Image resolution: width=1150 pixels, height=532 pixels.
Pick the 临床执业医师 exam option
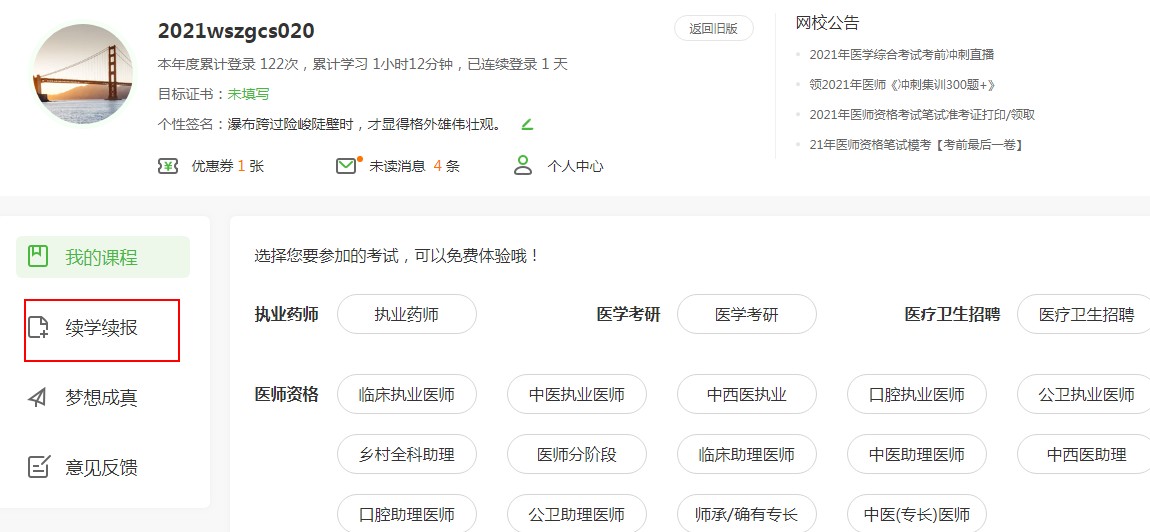(x=406, y=395)
